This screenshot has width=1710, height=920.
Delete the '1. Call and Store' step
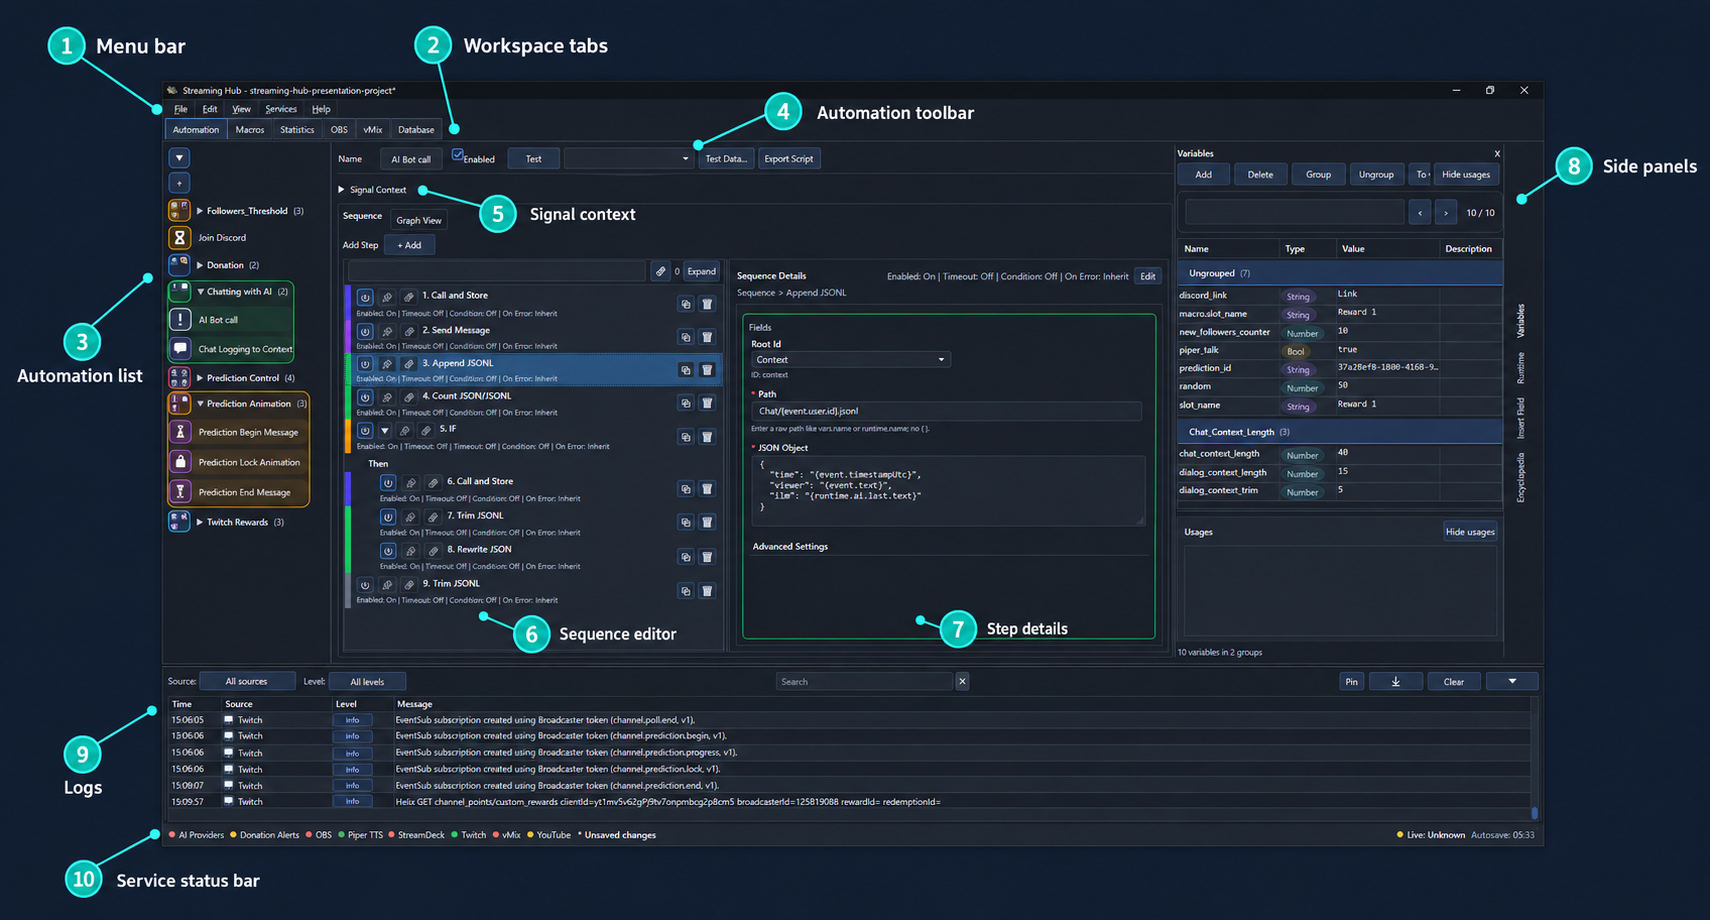click(707, 304)
